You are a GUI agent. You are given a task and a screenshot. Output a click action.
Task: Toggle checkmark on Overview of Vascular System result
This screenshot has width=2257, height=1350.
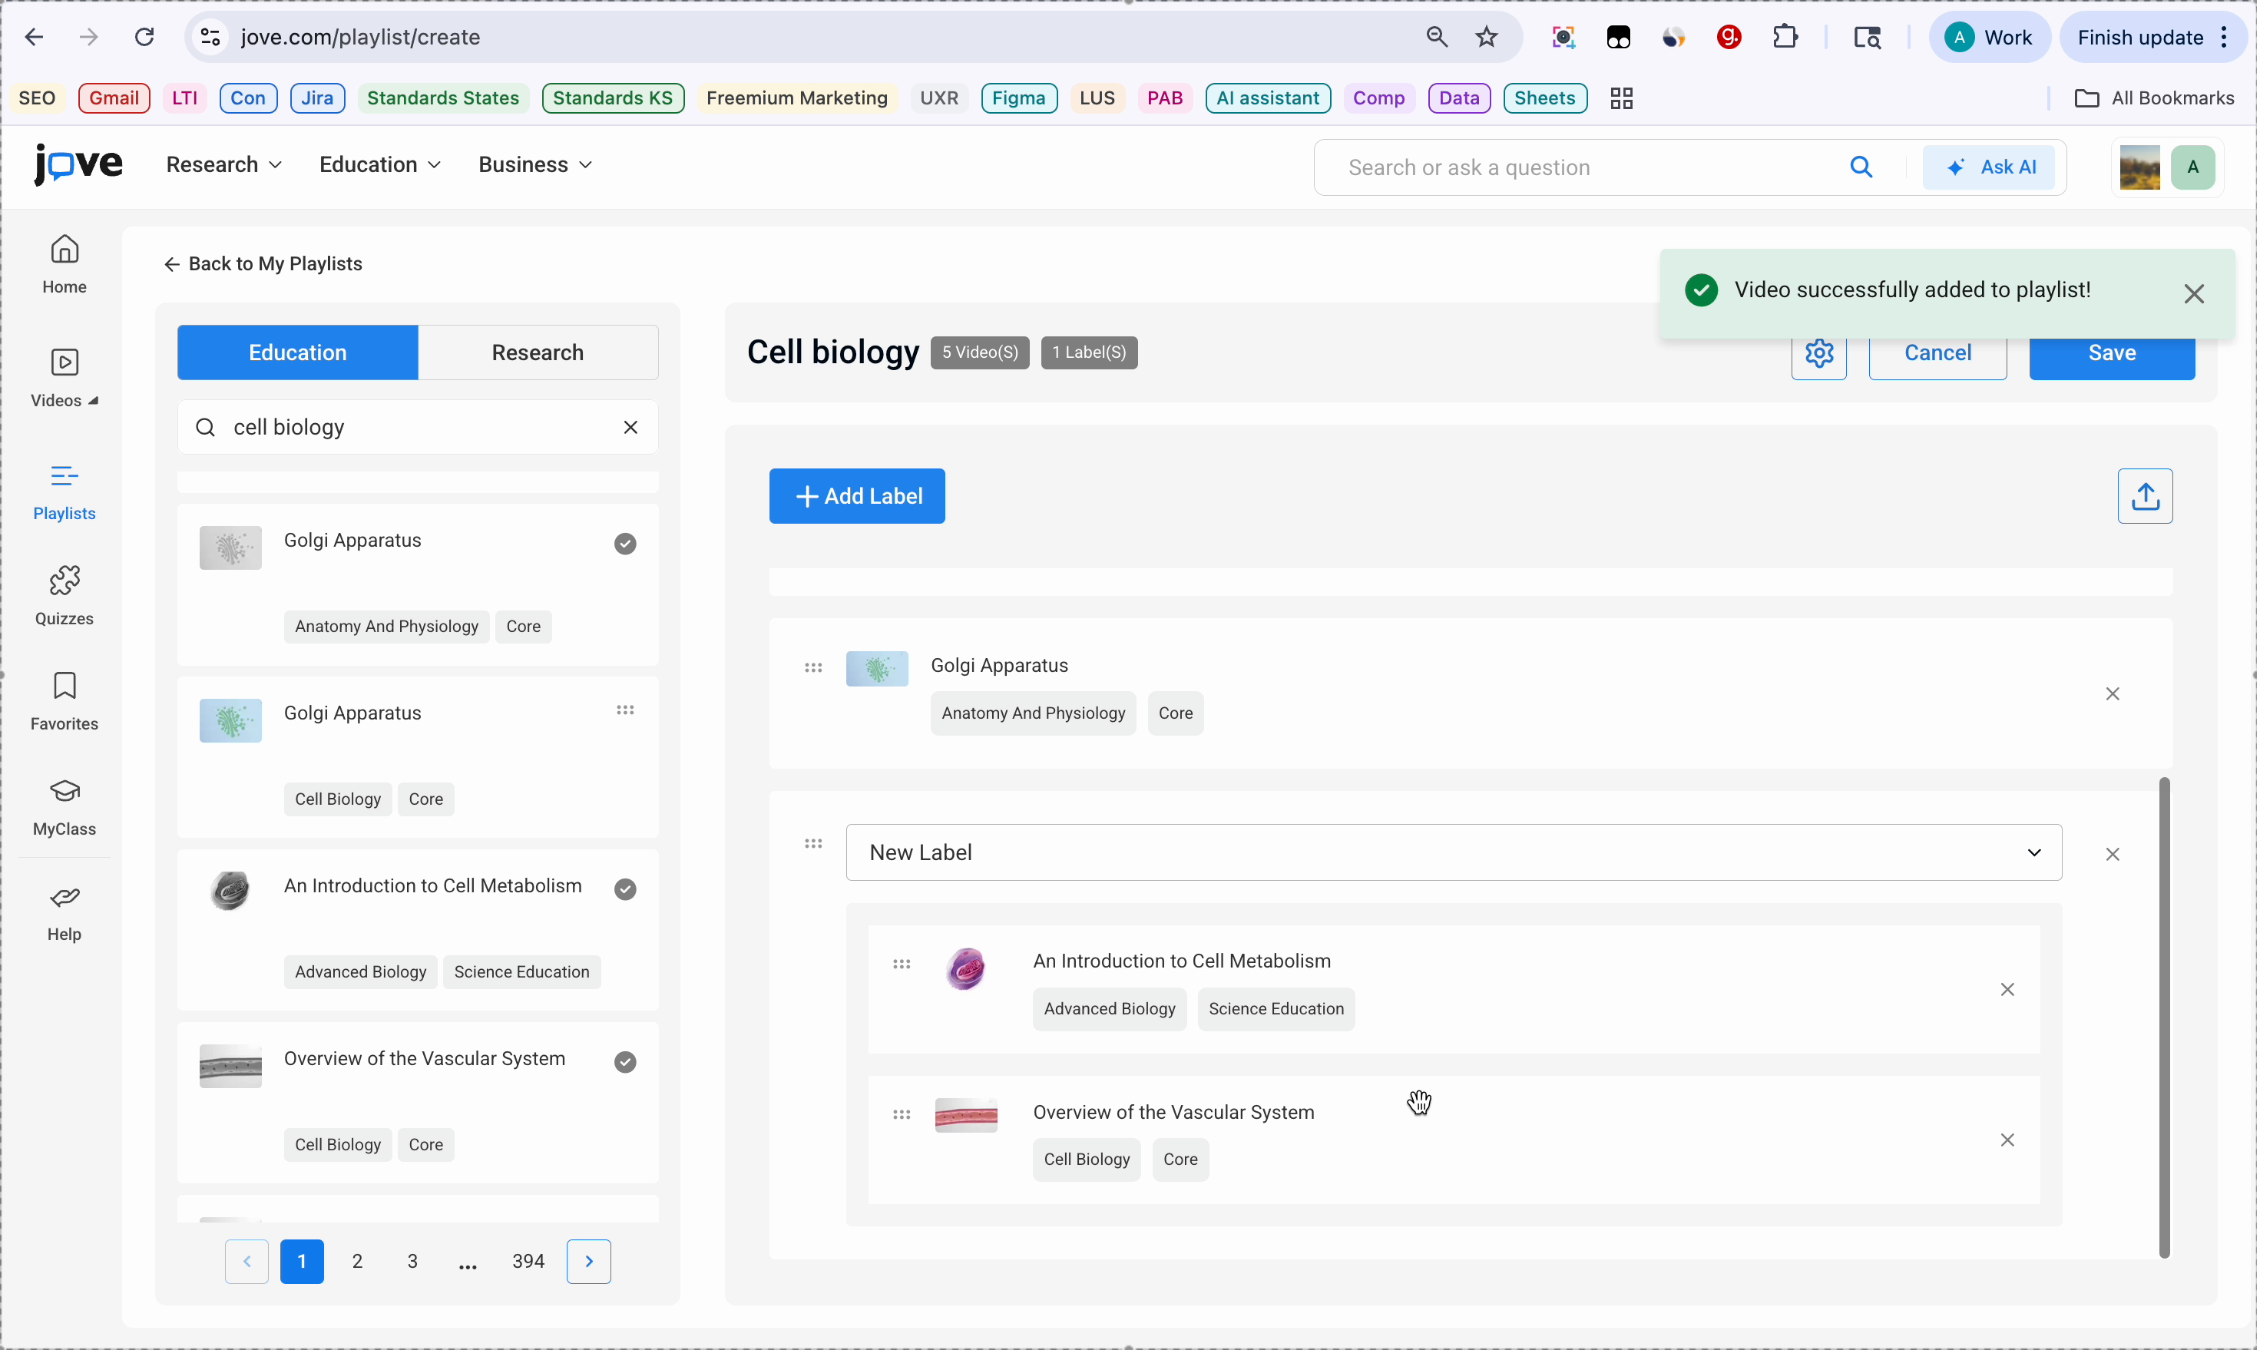[625, 1062]
